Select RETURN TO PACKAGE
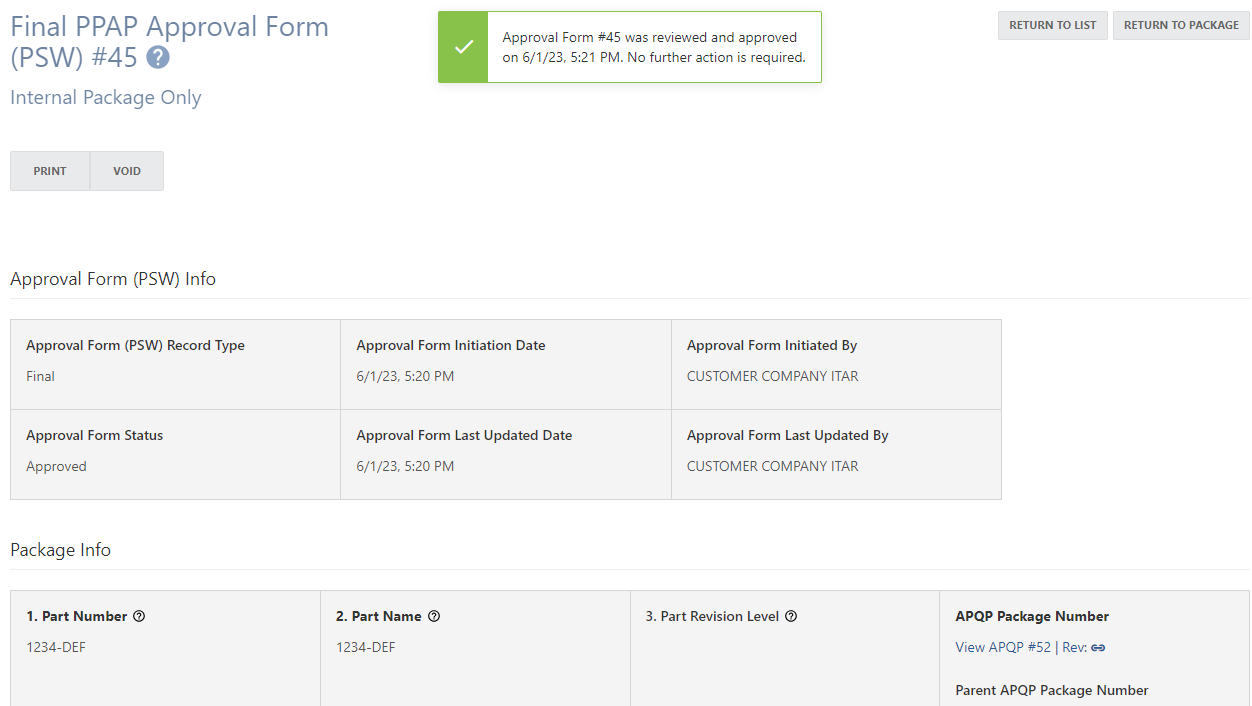Screen dimensions: 1252x706 pos(1181,25)
